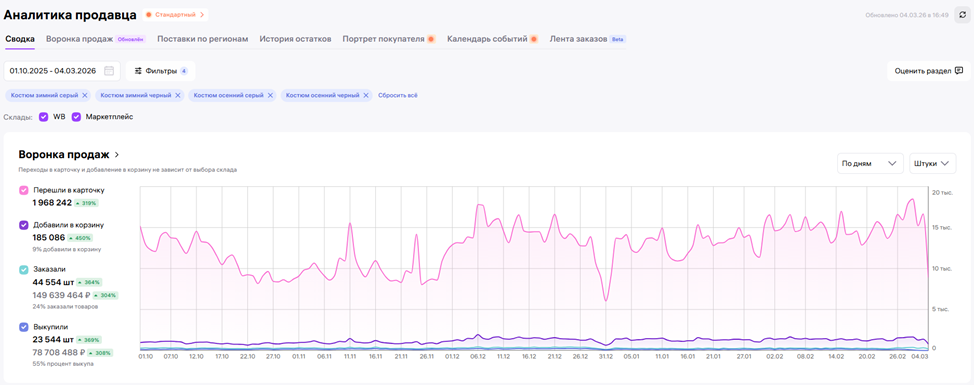The width and height of the screenshot is (974, 385).
Task: Remove the Костюм осенний серый filter
Action: pyautogui.click(x=270, y=96)
